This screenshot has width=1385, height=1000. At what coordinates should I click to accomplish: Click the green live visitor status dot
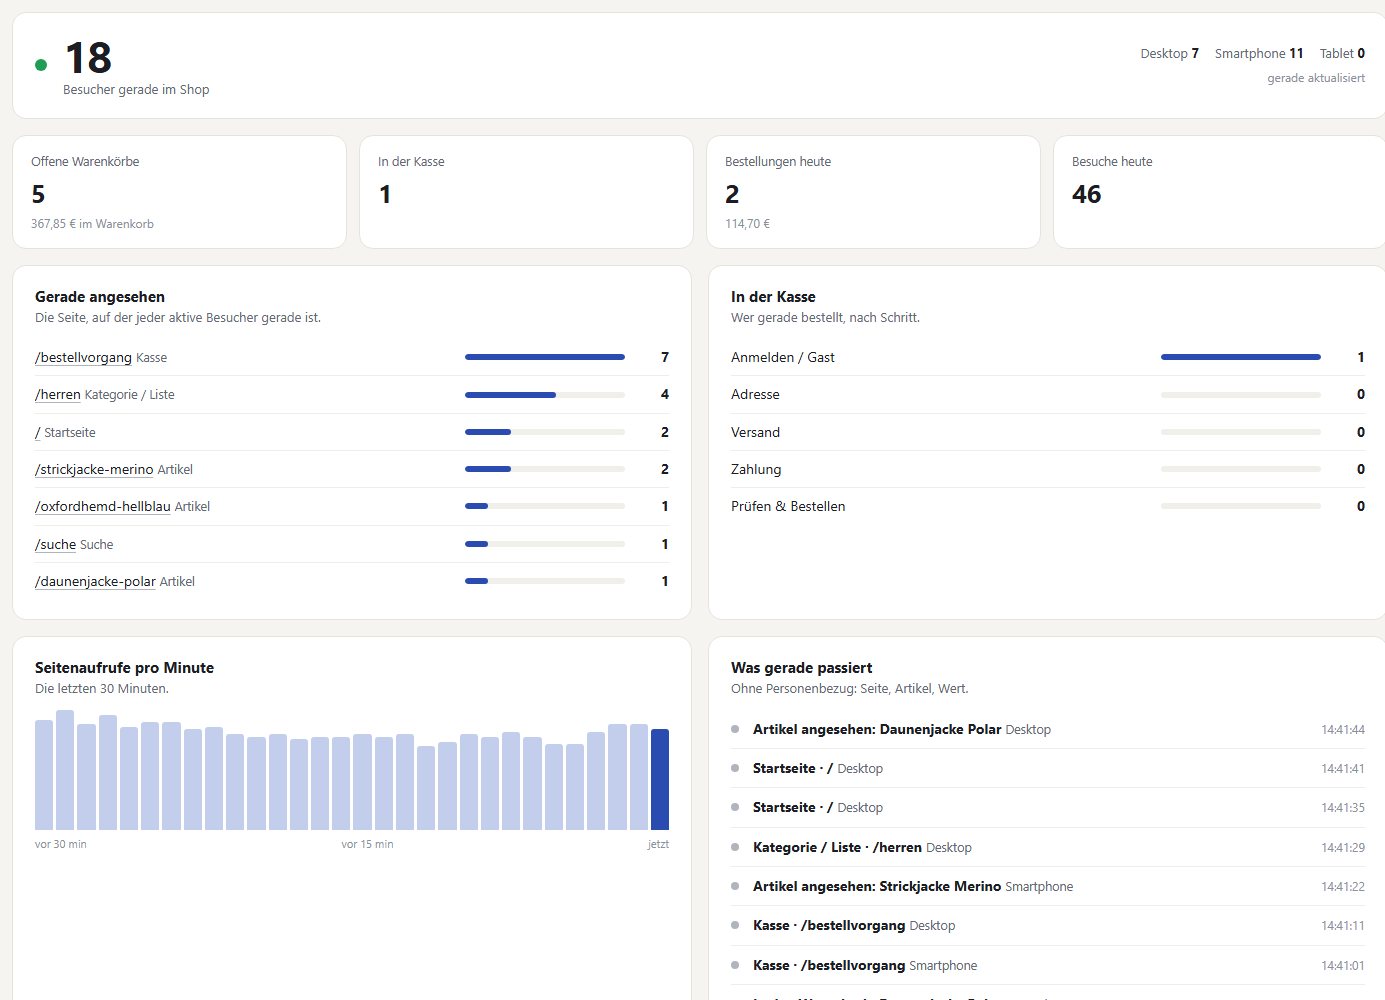(41, 65)
